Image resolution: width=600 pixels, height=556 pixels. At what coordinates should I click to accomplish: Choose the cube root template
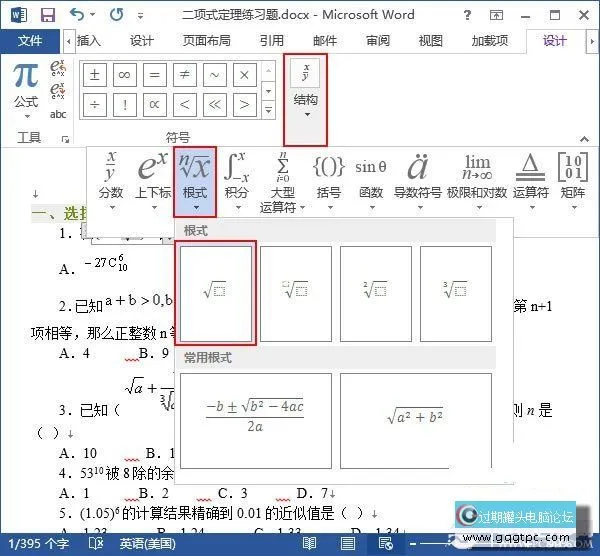pyautogui.click(x=455, y=291)
